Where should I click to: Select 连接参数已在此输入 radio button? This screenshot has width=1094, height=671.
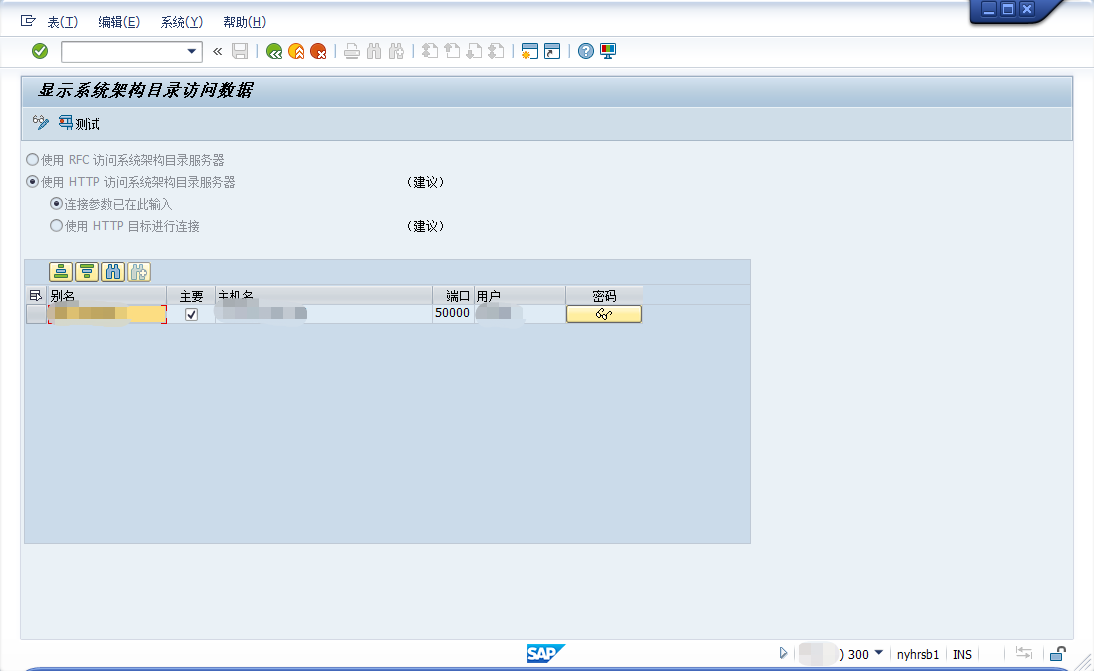coord(57,204)
